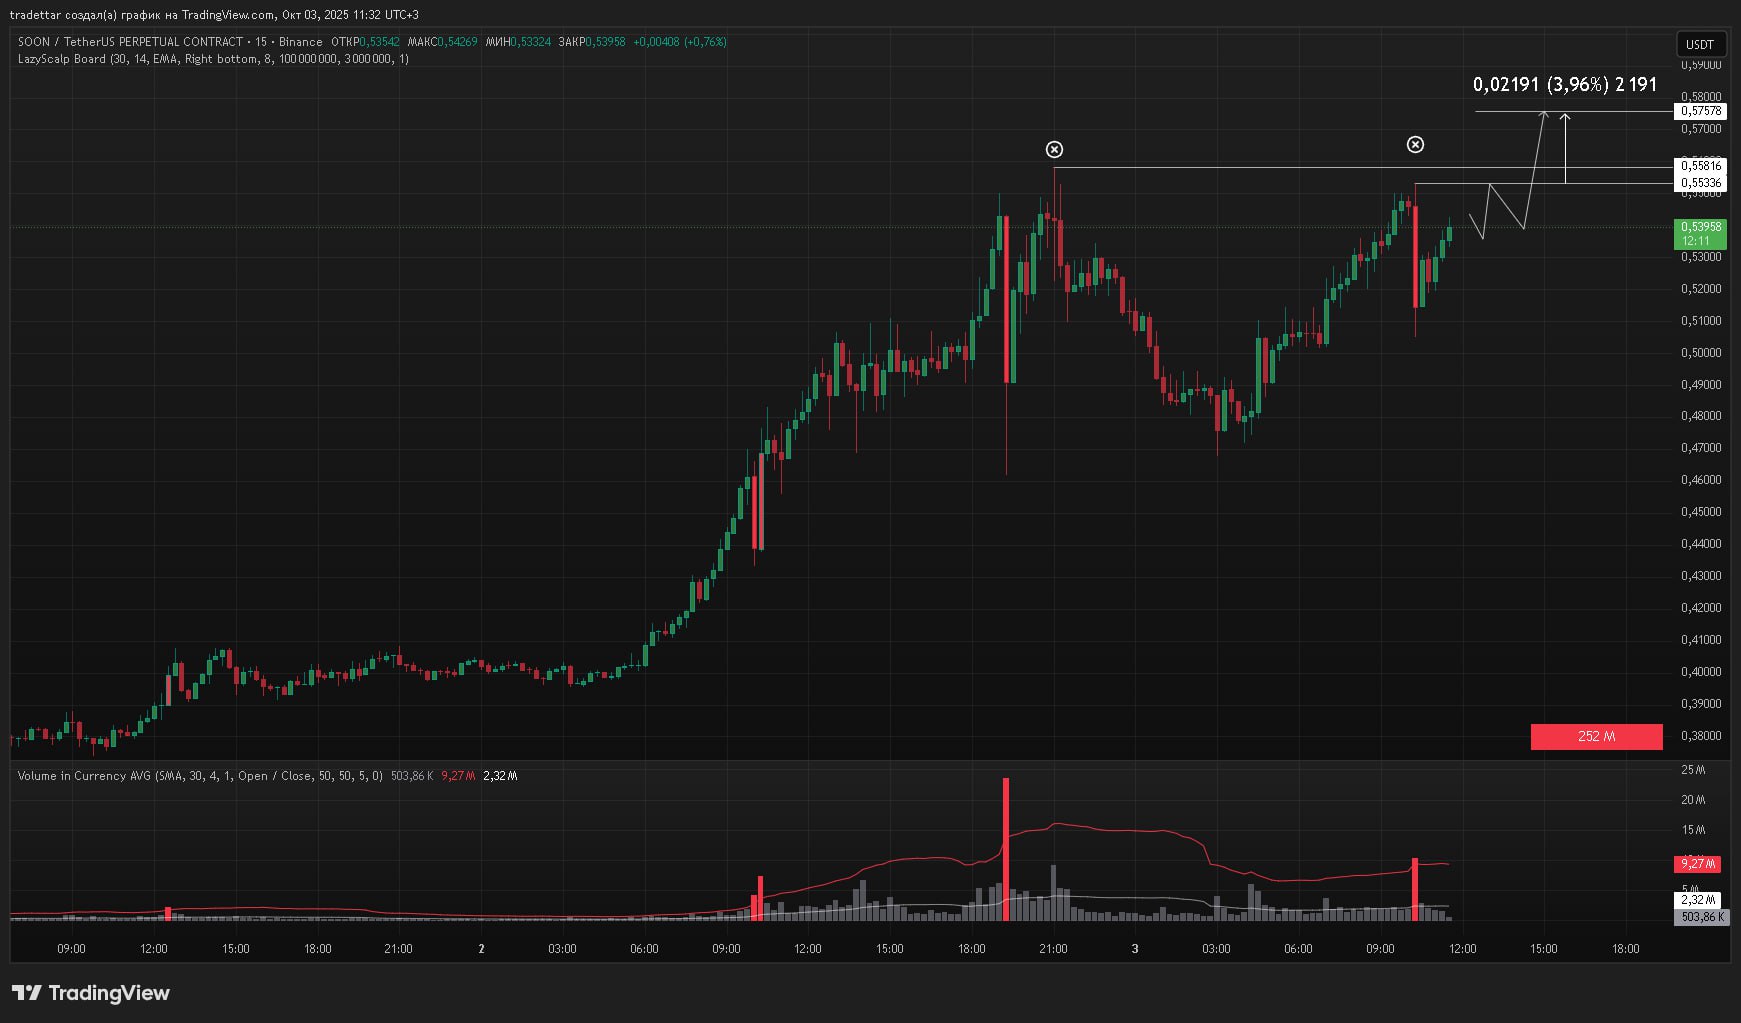Click the TradingView logo icon
1741x1023 pixels.
27,993
